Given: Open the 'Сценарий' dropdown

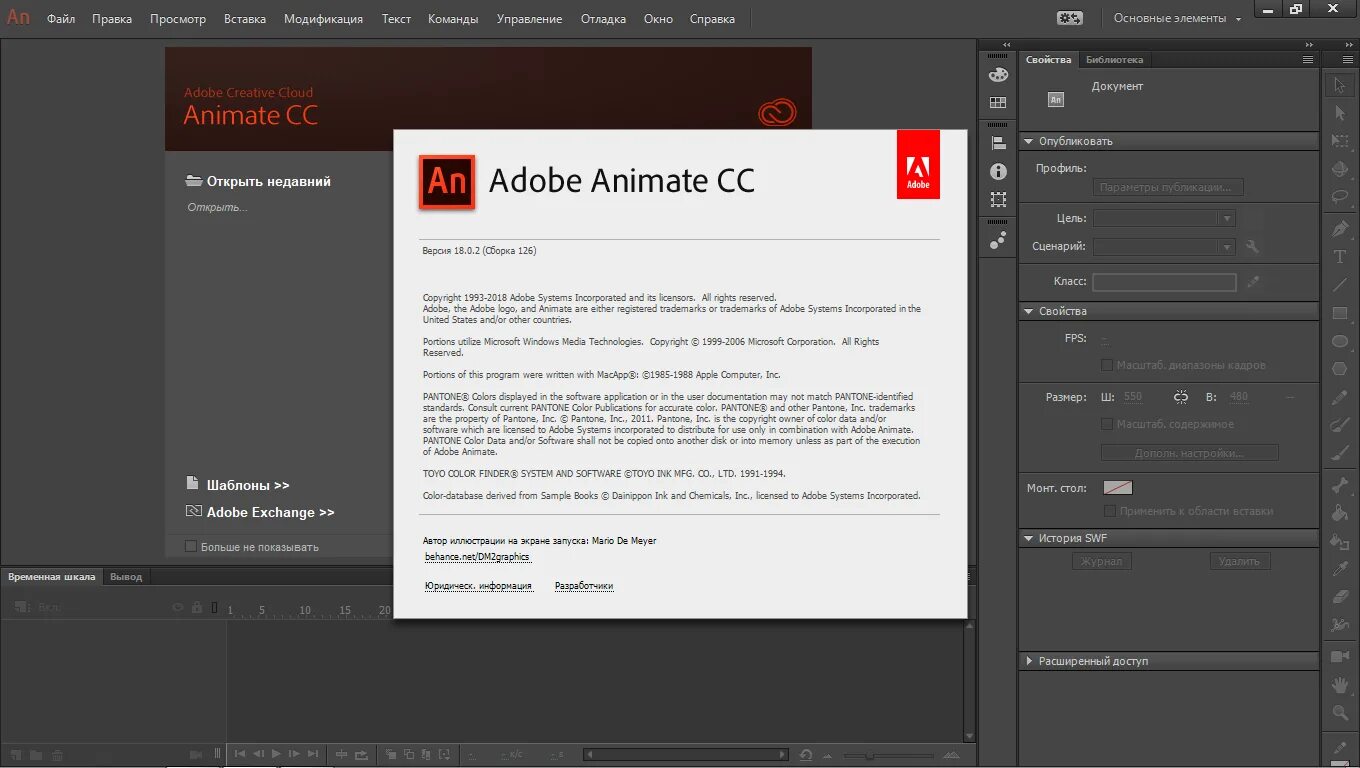Looking at the screenshot, I should coord(1164,246).
